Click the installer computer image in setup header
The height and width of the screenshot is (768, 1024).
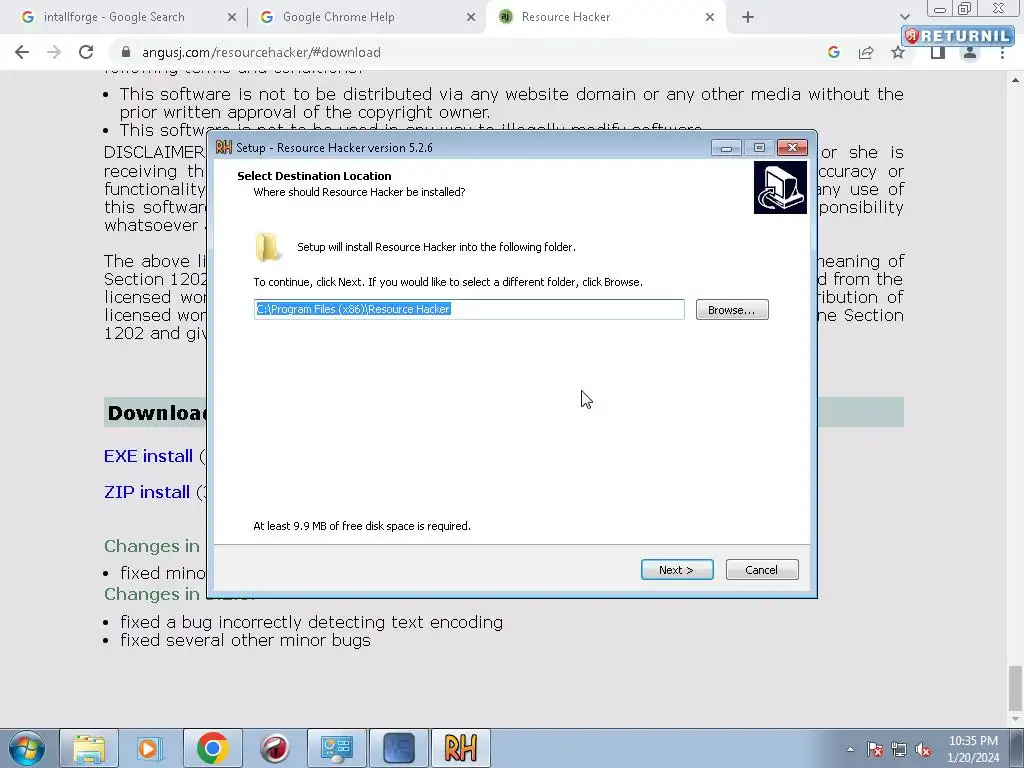(x=780, y=187)
